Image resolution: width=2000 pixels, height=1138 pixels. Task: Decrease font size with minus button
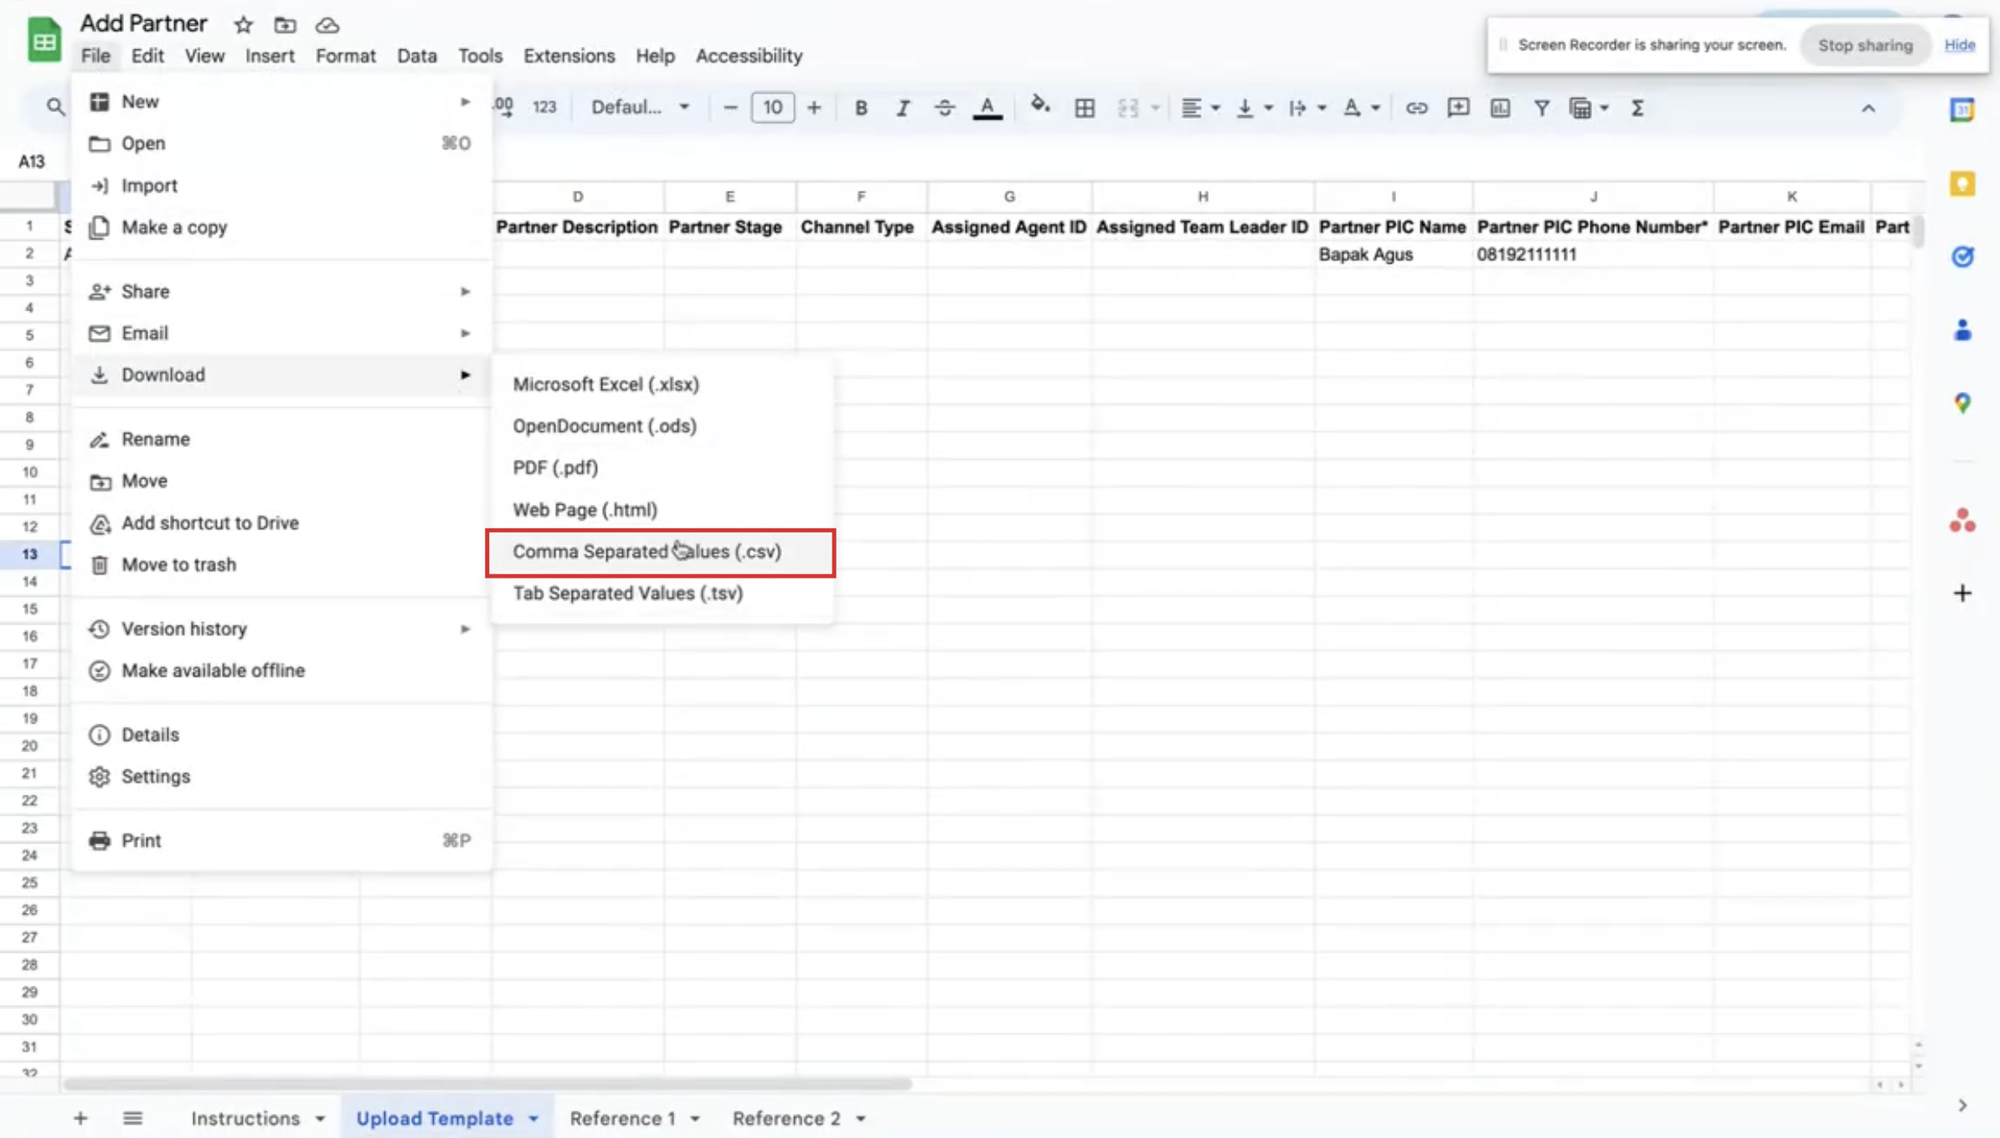[x=730, y=108]
